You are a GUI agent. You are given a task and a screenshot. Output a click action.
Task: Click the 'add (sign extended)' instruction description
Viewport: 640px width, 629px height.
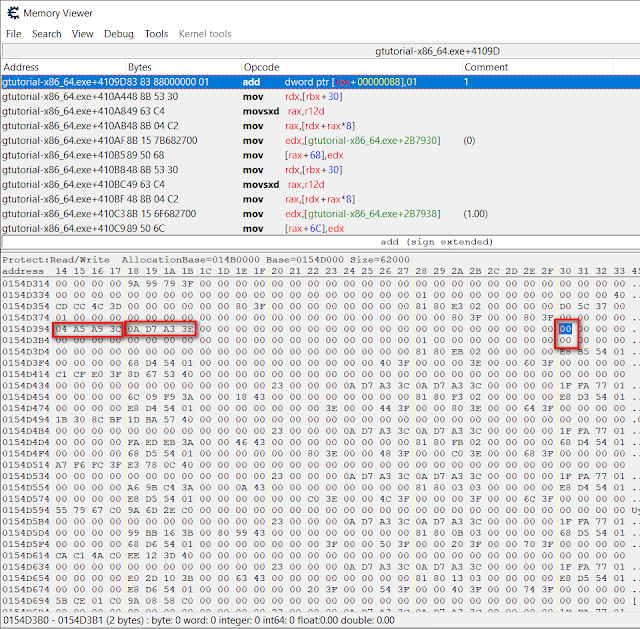(x=437, y=242)
